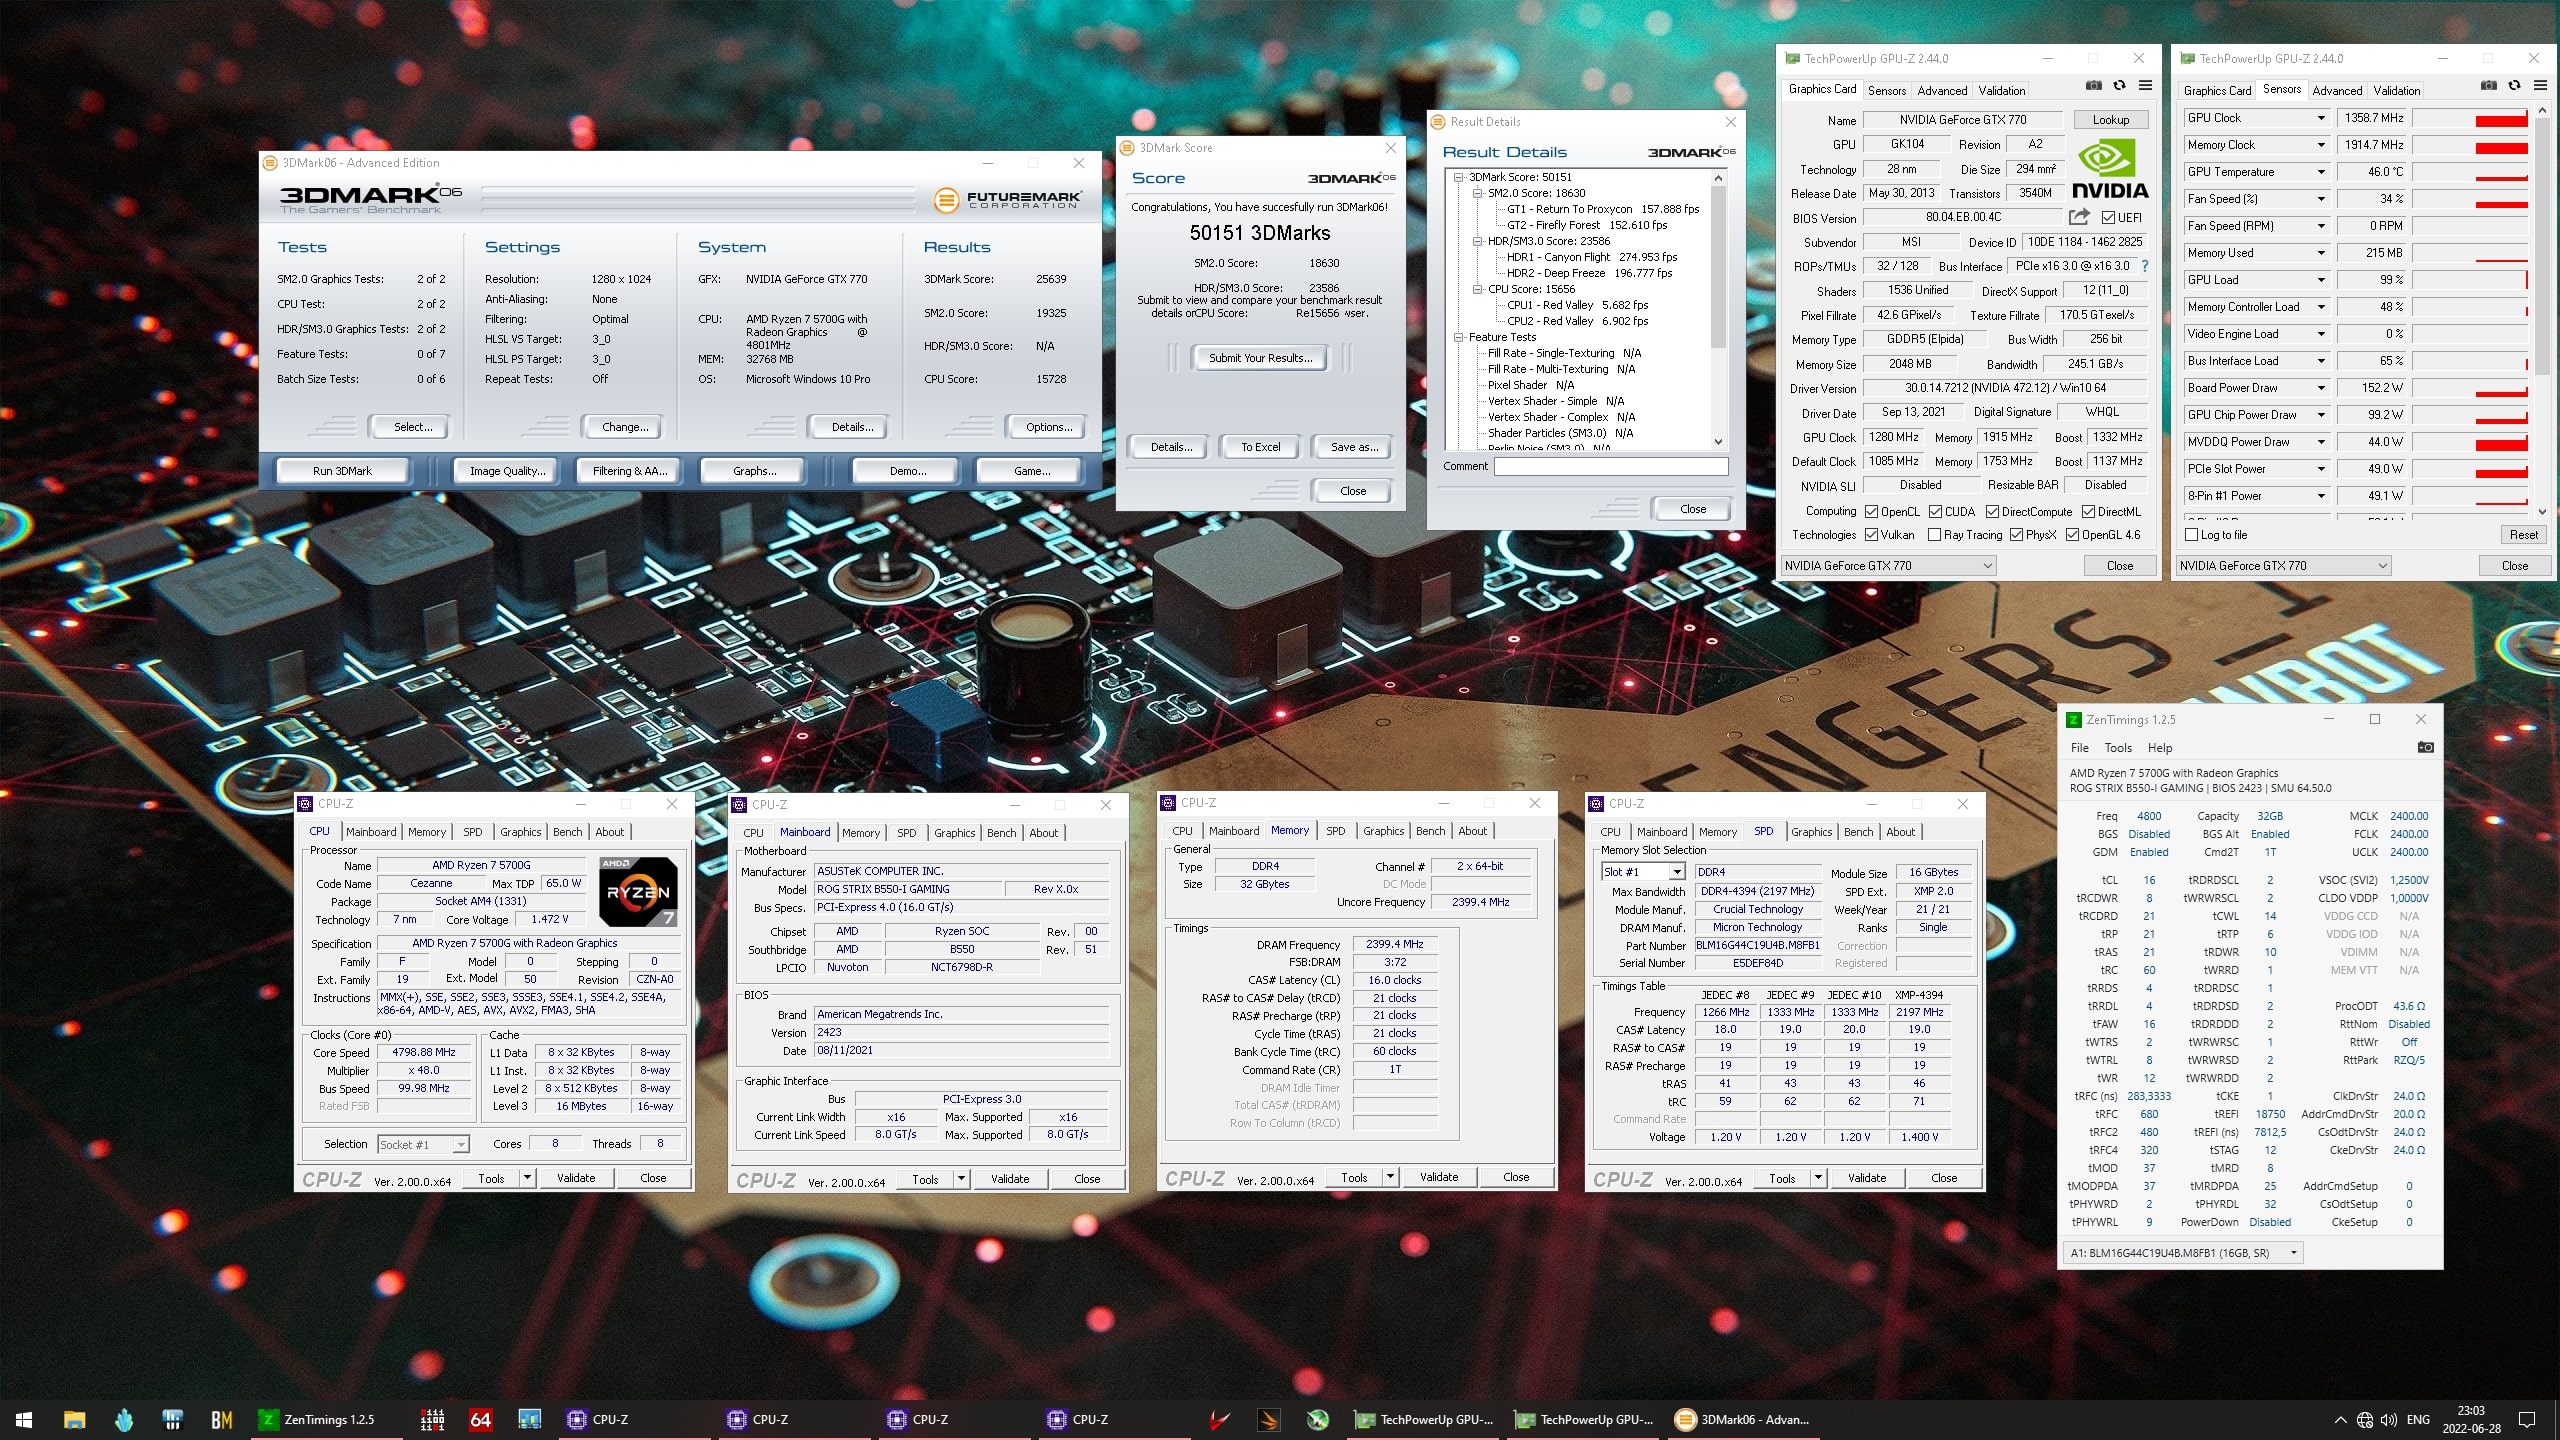This screenshot has width=2560, height=1440.
Task: Take a screenshot in the GPU-Z Graphics Card window
Action: point(2093,86)
